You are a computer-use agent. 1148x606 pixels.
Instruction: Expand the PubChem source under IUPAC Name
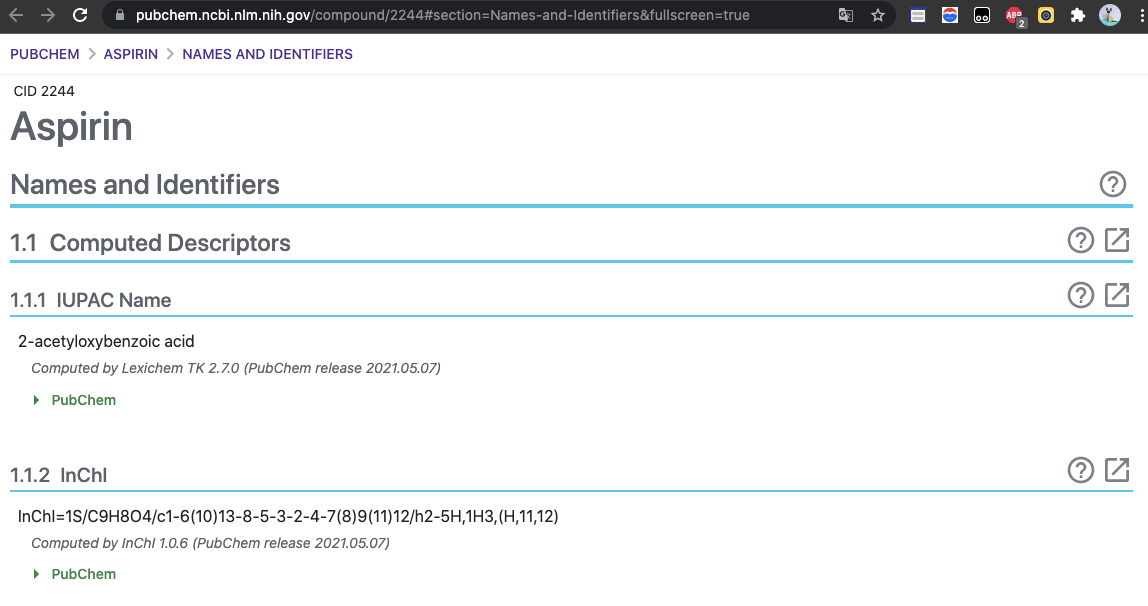(75, 399)
